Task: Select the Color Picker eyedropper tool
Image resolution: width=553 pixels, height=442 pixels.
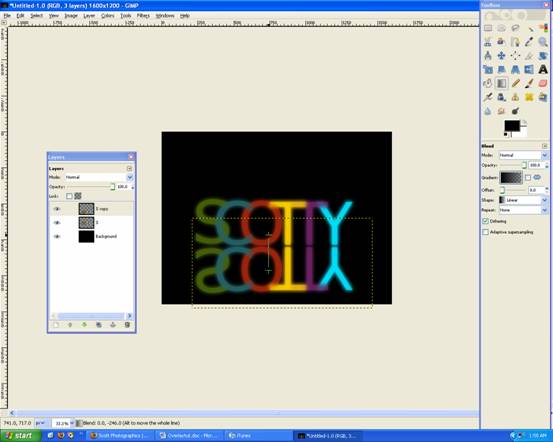Action: 529,42
